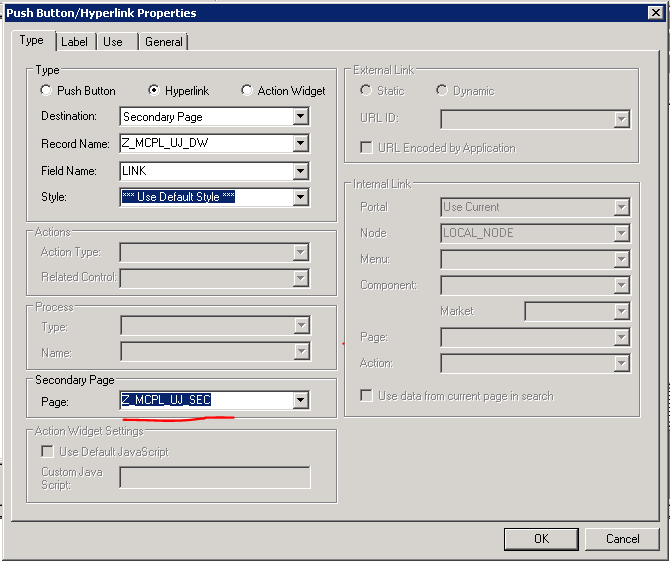Expand the Destination dropdown
The image size is (670, 561).
pos(301,116)
